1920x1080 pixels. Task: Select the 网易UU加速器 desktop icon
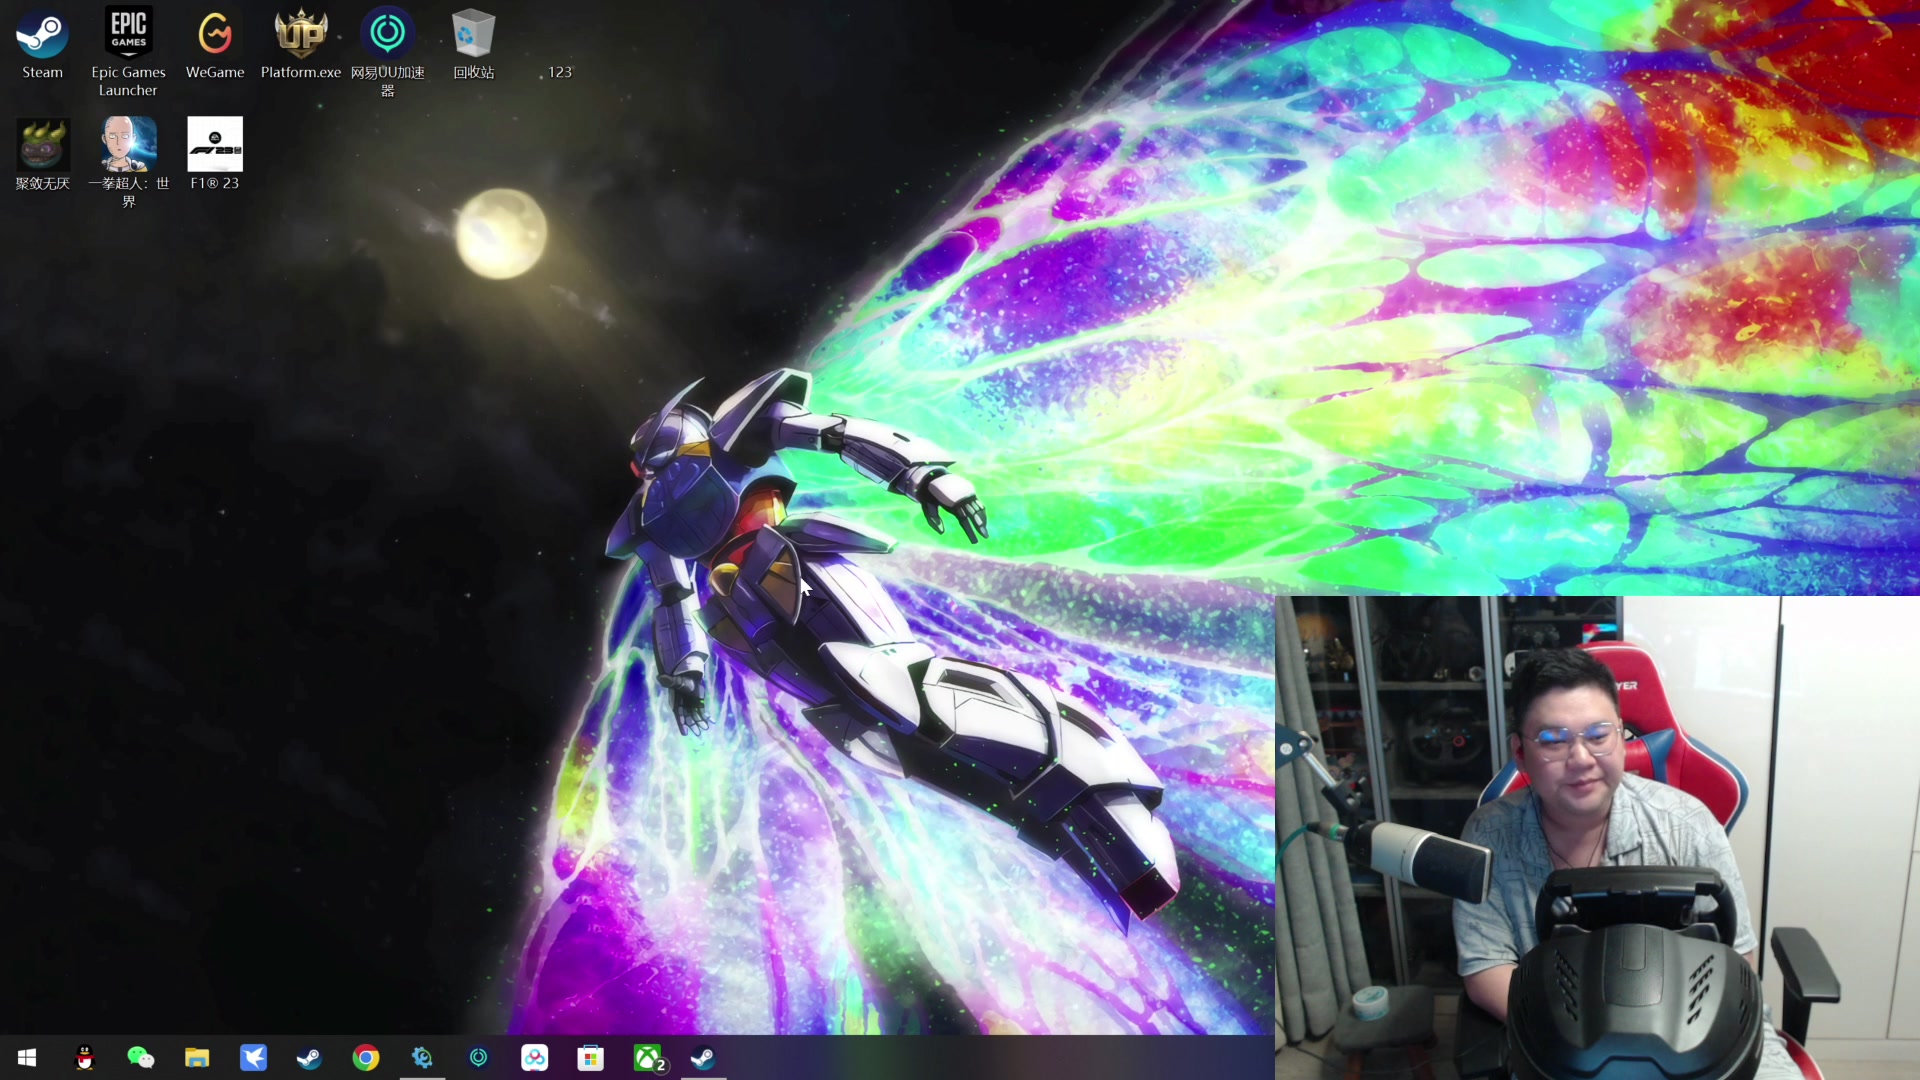point(388,52)
